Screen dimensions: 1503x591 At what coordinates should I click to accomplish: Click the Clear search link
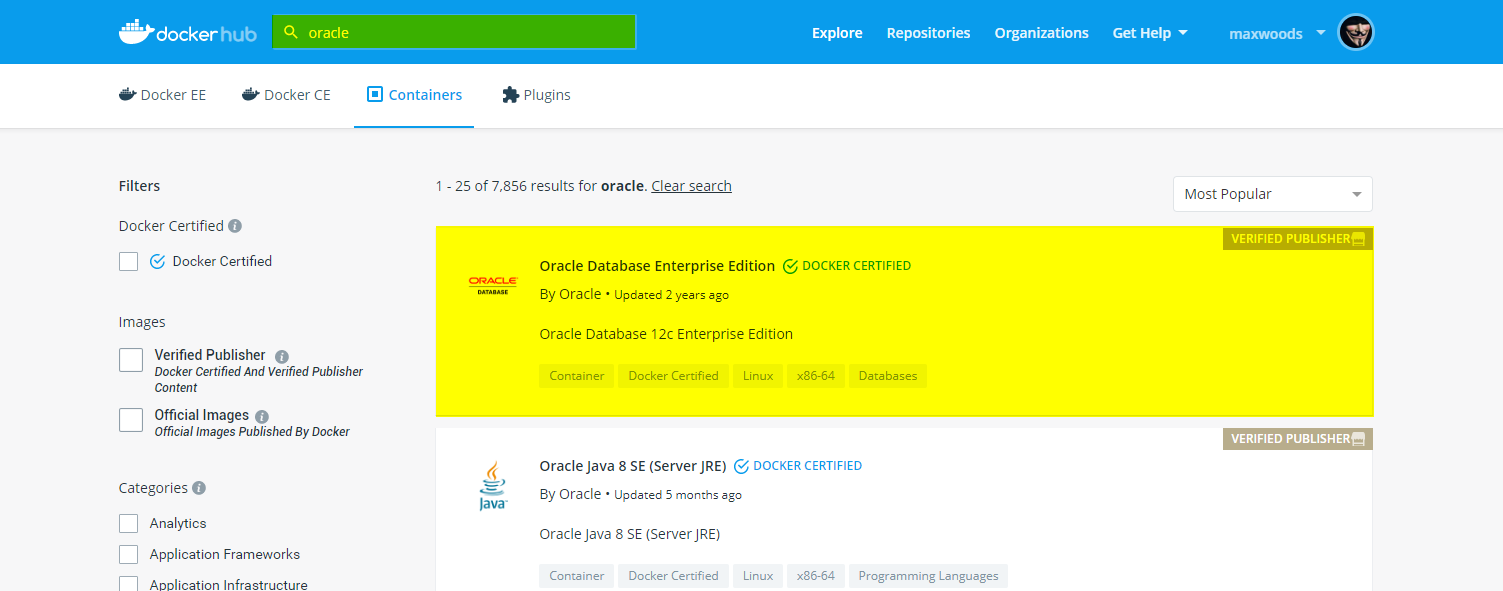(x=691, y=185)
